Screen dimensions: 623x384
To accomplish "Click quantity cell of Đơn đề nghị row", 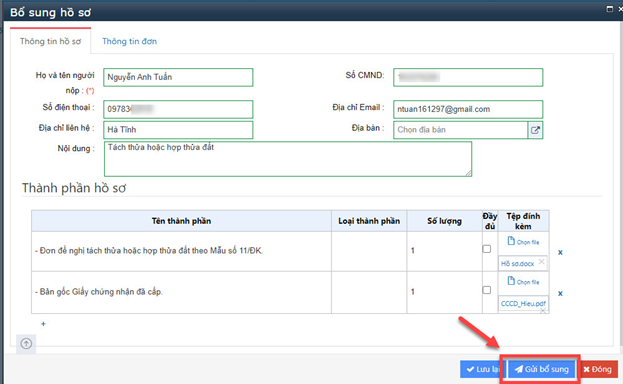I will (x=444, y=251).
